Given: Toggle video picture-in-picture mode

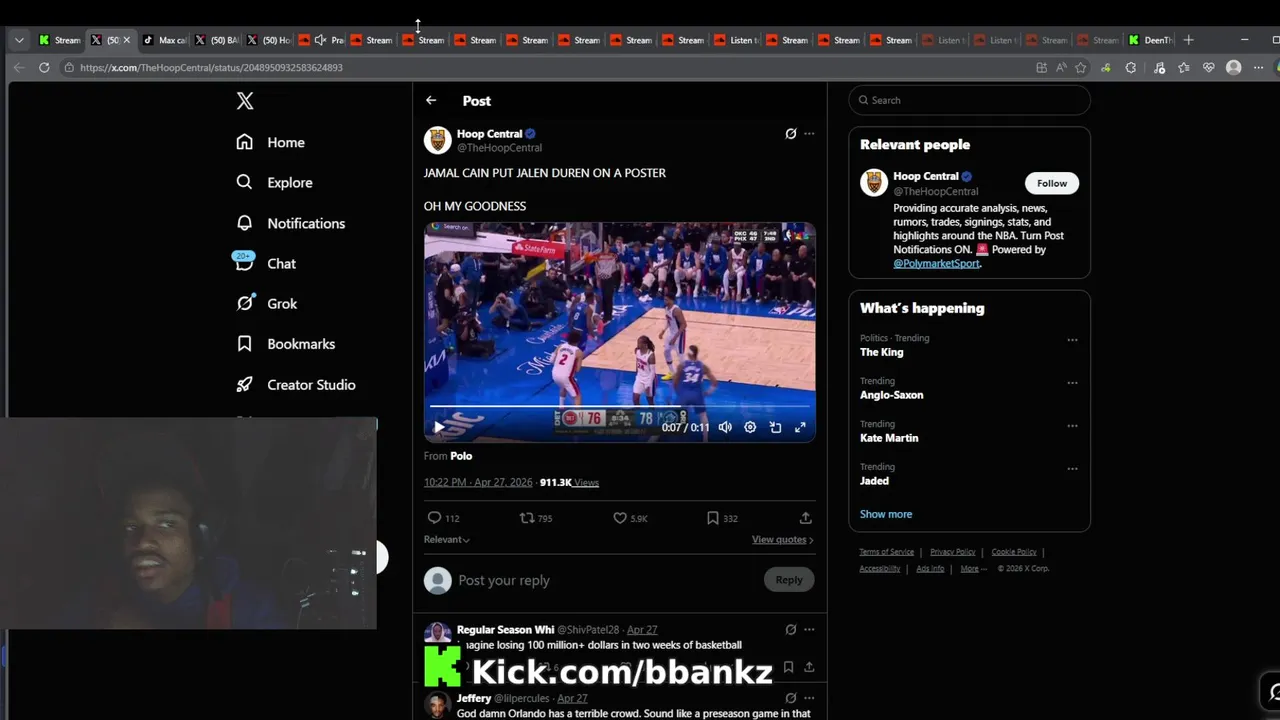Looking at the screenshot, I should pos(775,427).
